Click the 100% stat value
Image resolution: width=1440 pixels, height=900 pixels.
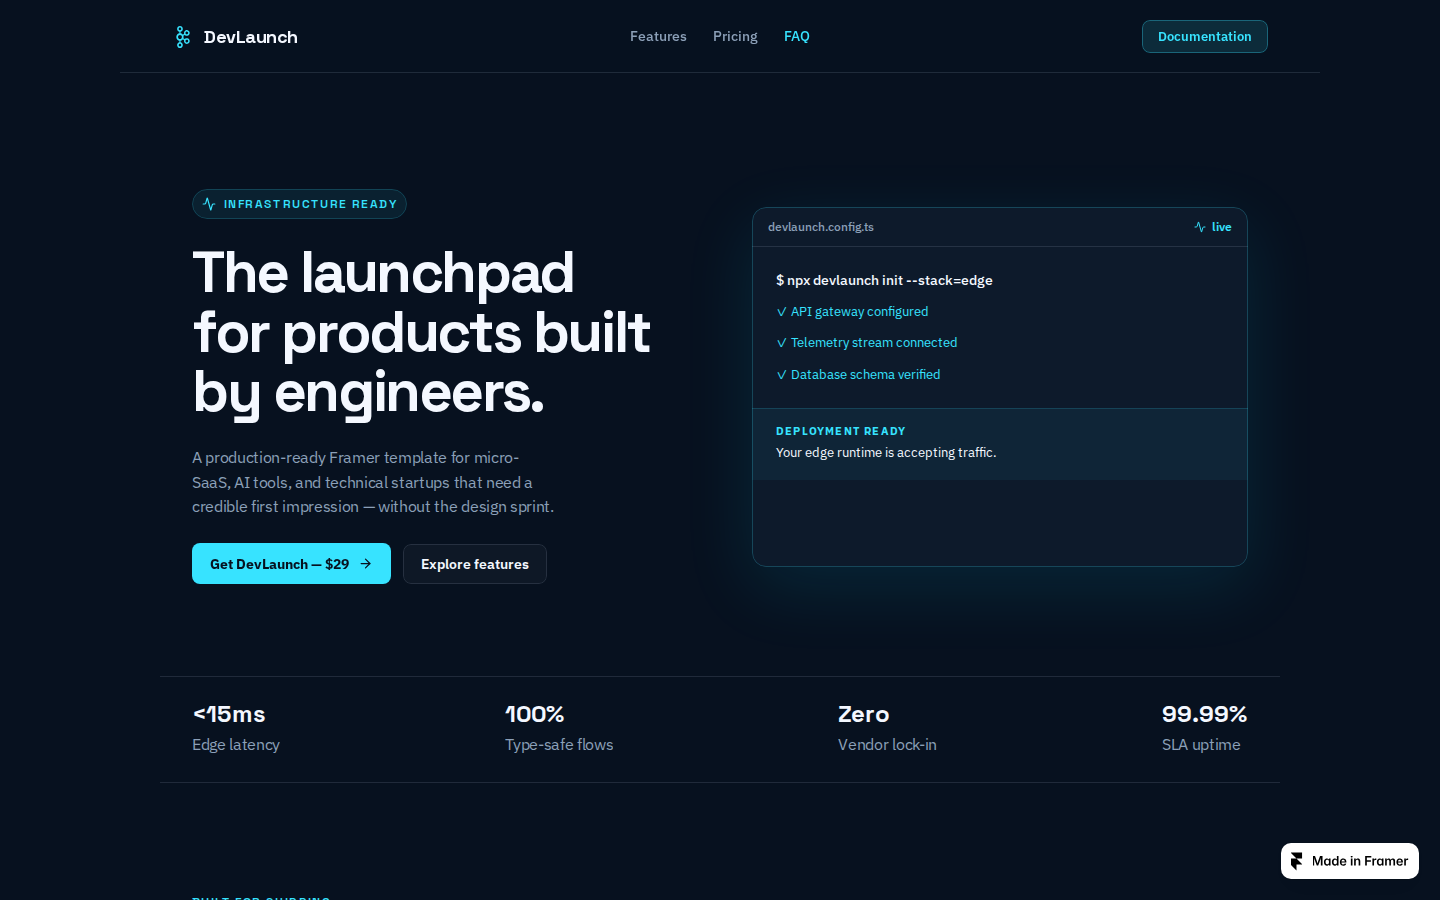(535, 714)
